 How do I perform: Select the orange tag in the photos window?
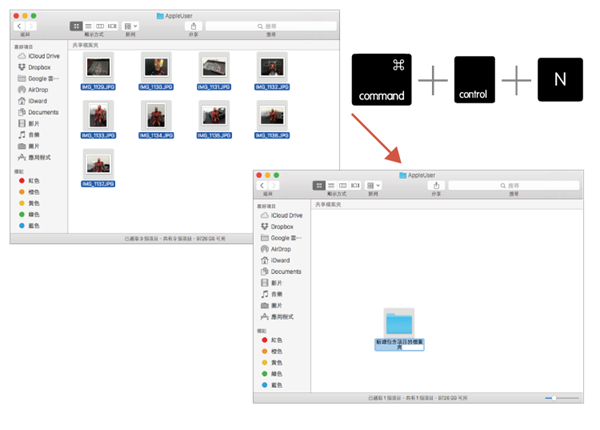coord(29,192)
